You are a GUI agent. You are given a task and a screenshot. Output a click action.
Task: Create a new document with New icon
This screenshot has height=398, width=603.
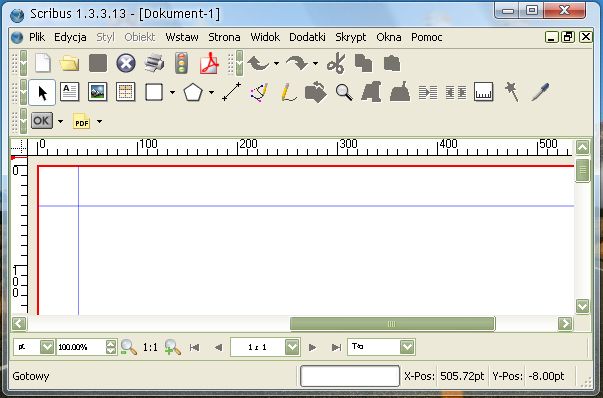pos(42,63)
